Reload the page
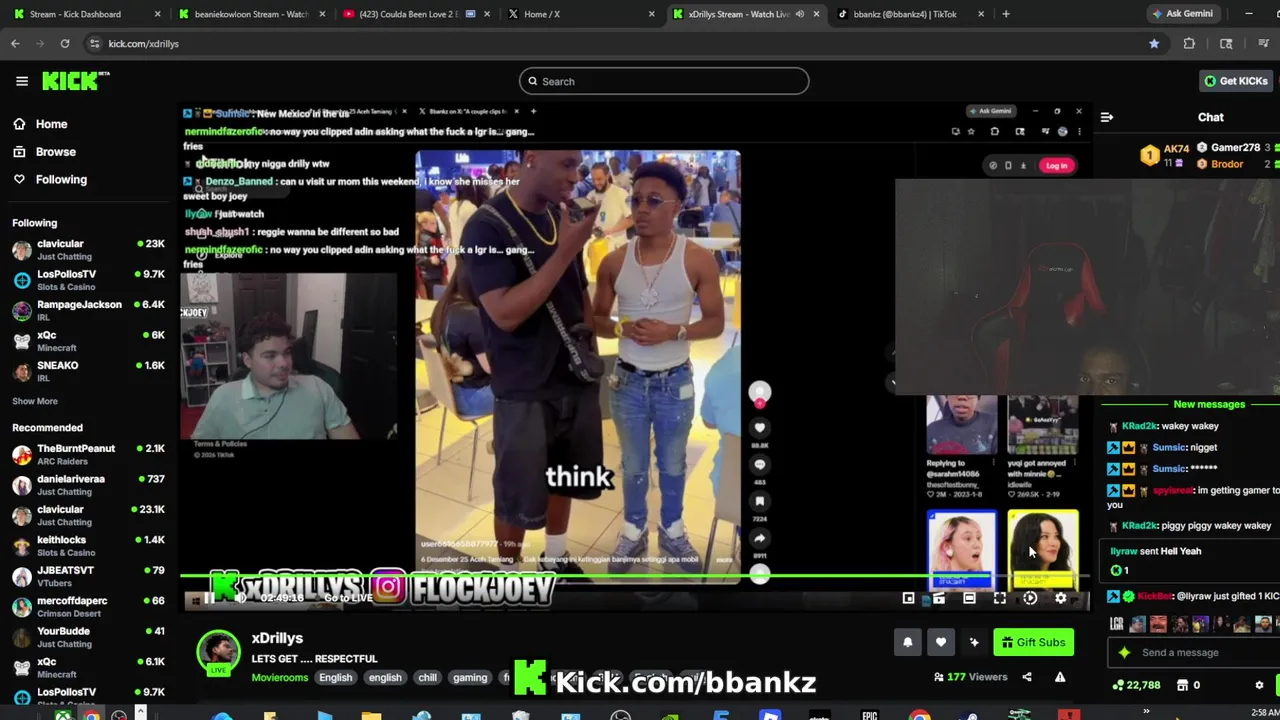The image size is (1280, 720). [x=65, y=44]
